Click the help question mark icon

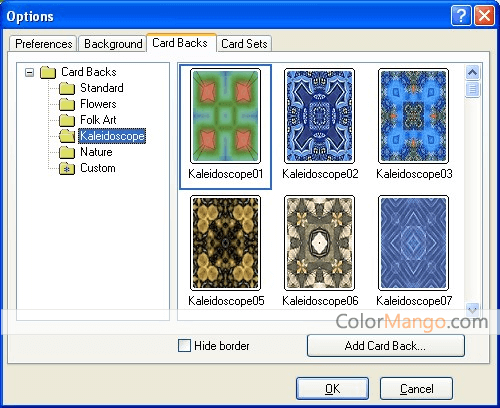coord(461,15)
